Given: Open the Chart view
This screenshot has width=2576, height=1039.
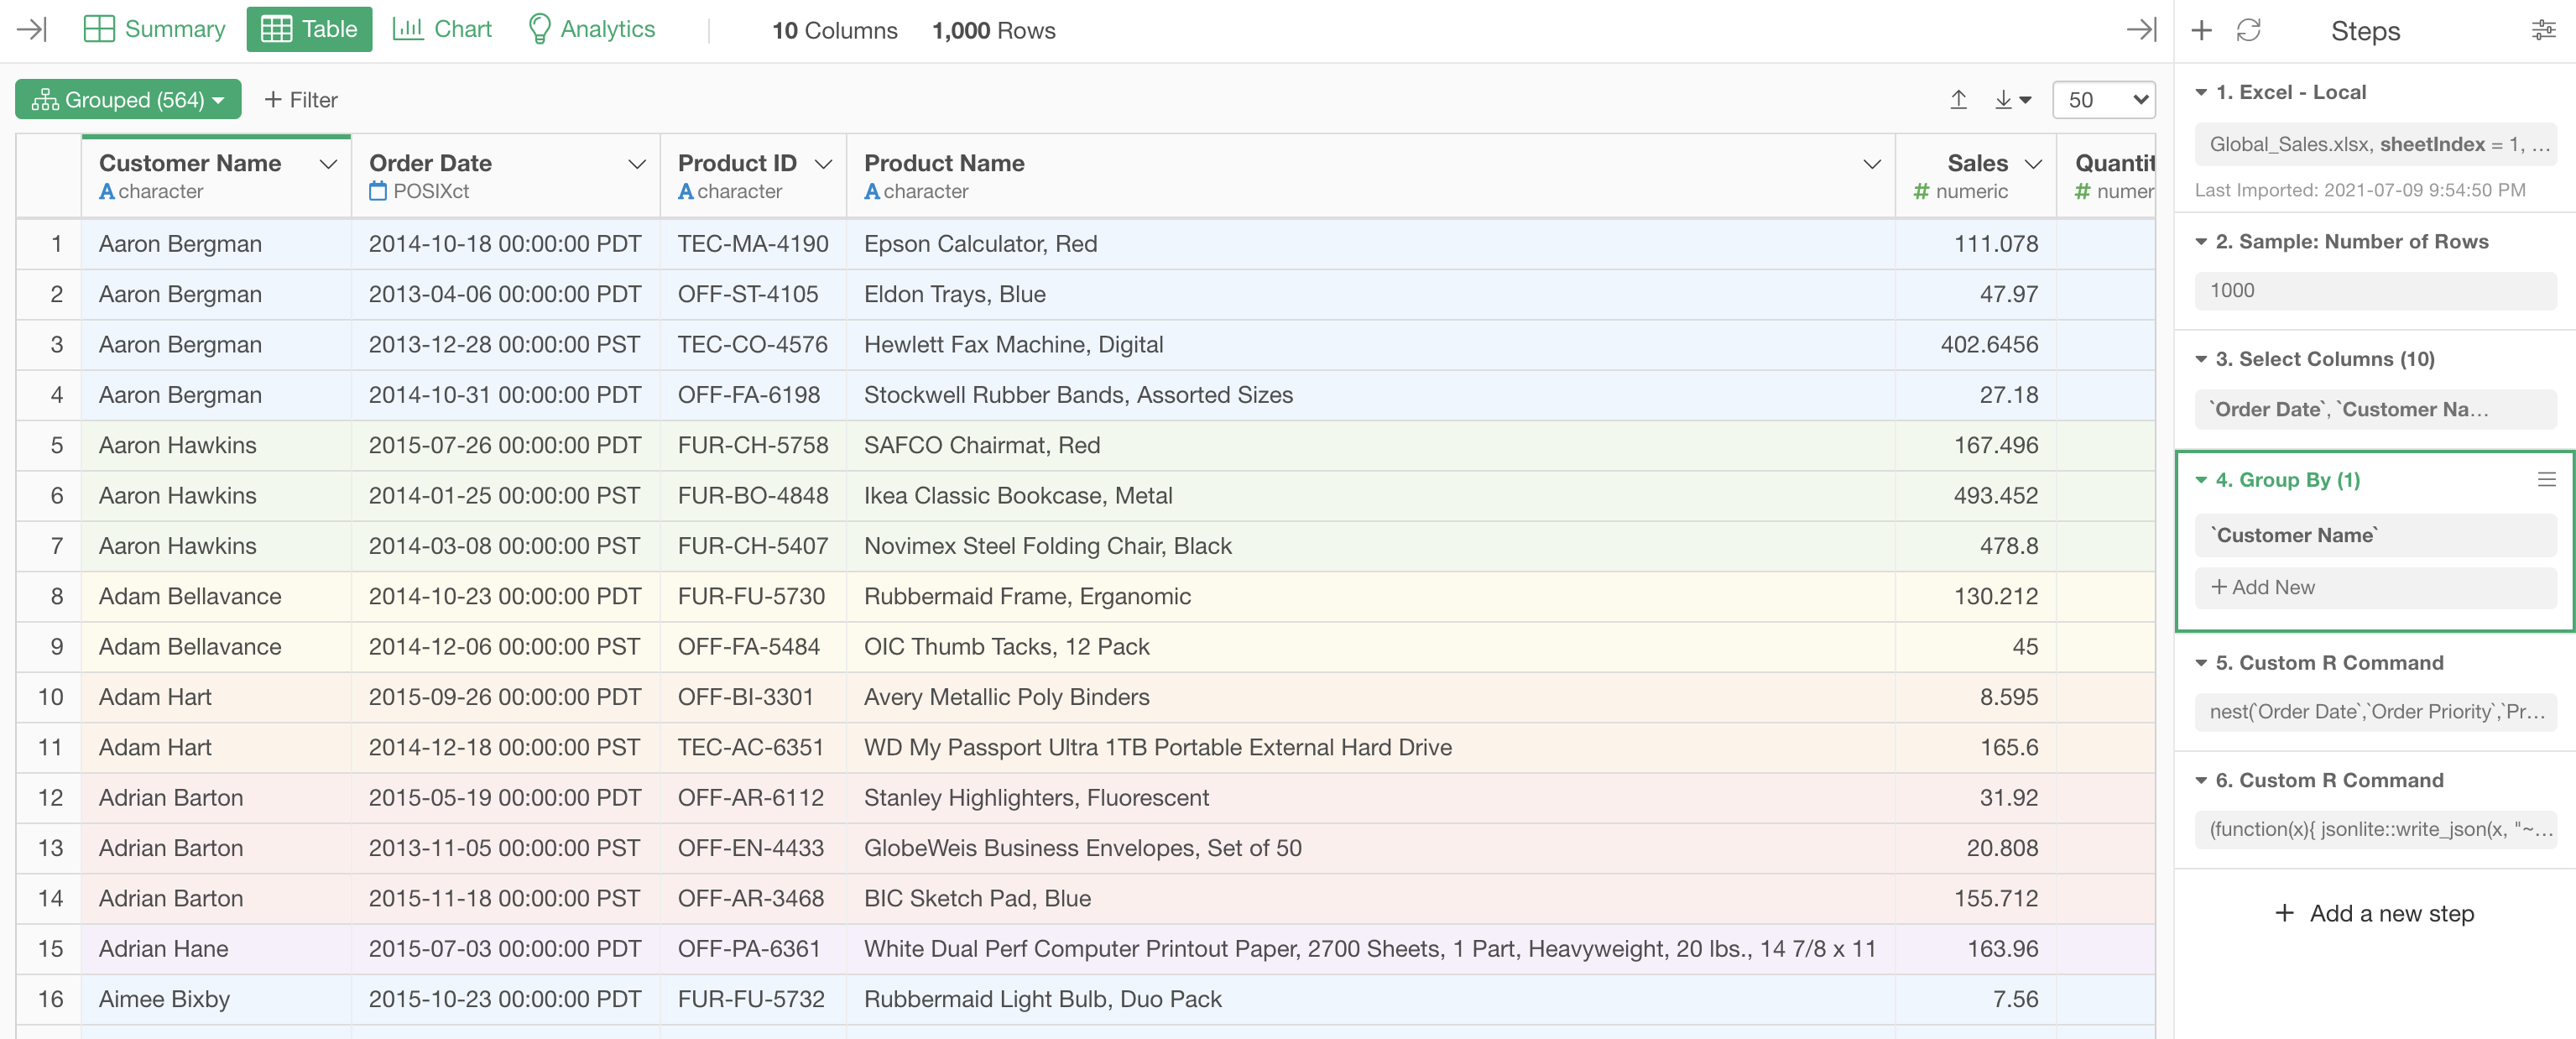Looking at the screenshot, I should tap(441, 30).
